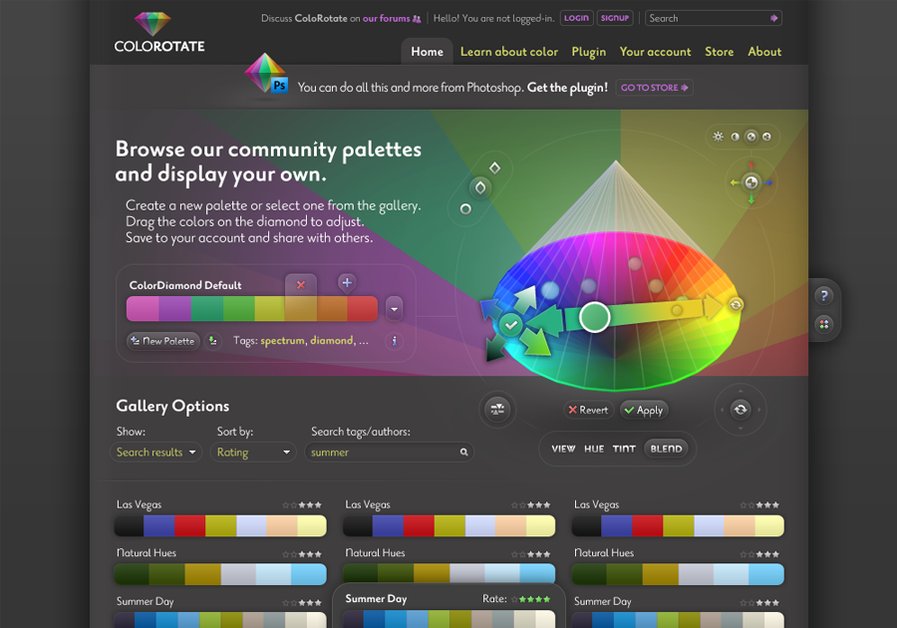
Task: Select pink swatch in ColorDiamond Default palette
Action: coord(142,309)
